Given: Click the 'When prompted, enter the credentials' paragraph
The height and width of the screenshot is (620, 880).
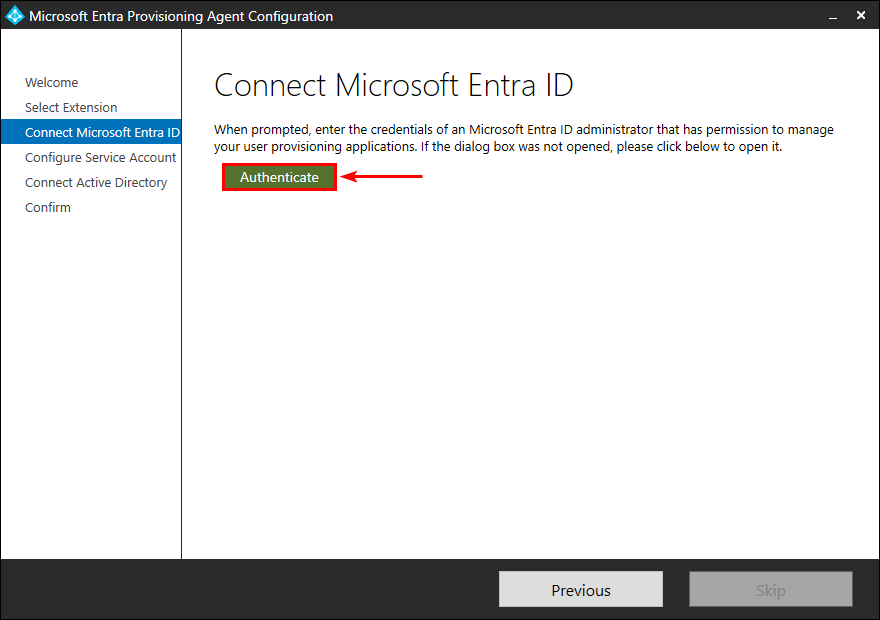Looking at the screenshot, I should click(x=524, y=138).
